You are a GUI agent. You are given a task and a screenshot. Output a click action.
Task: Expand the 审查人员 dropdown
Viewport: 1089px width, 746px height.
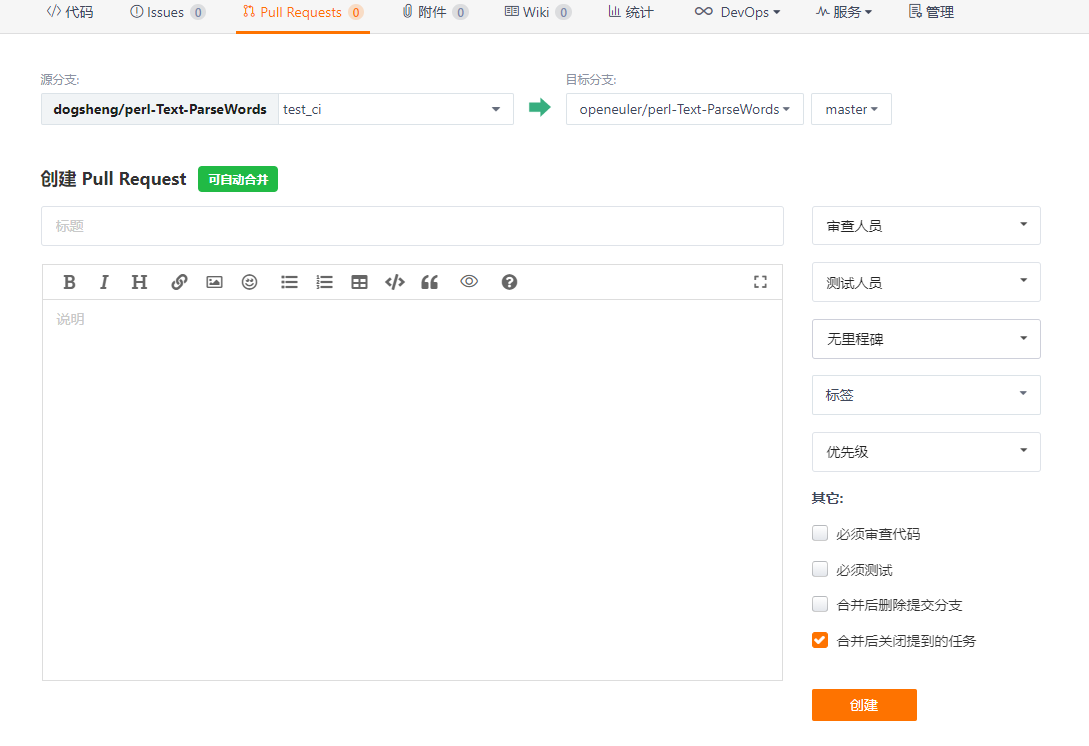[x=925, y=226]
